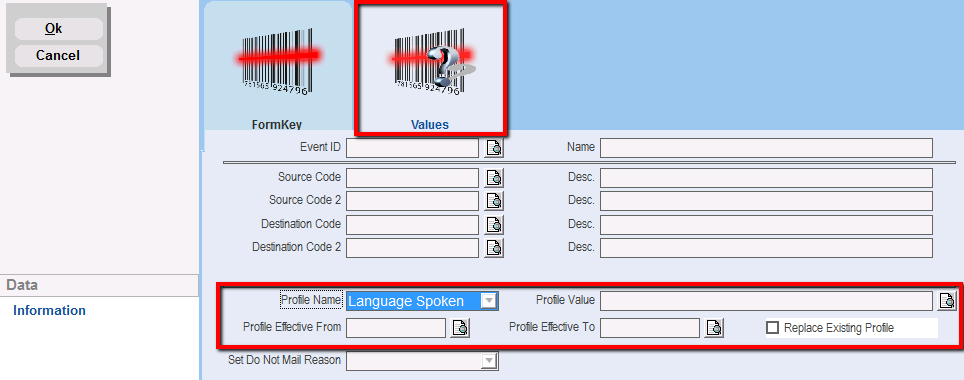Open lookup icon next to Event ID

(494, 148)
